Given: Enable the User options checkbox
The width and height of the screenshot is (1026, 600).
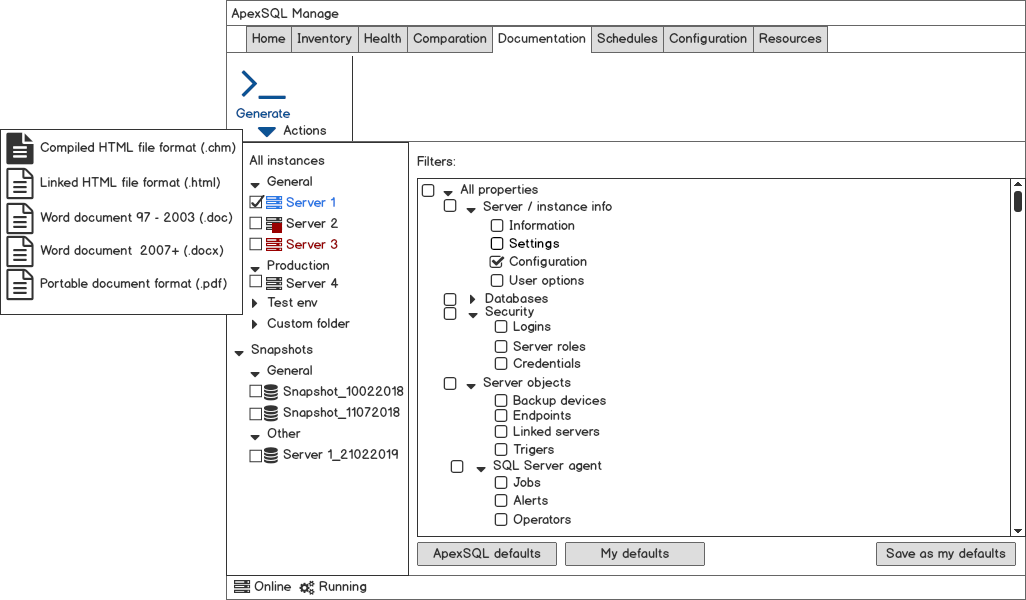Looking at the screenshot, I should coord(497,281).
